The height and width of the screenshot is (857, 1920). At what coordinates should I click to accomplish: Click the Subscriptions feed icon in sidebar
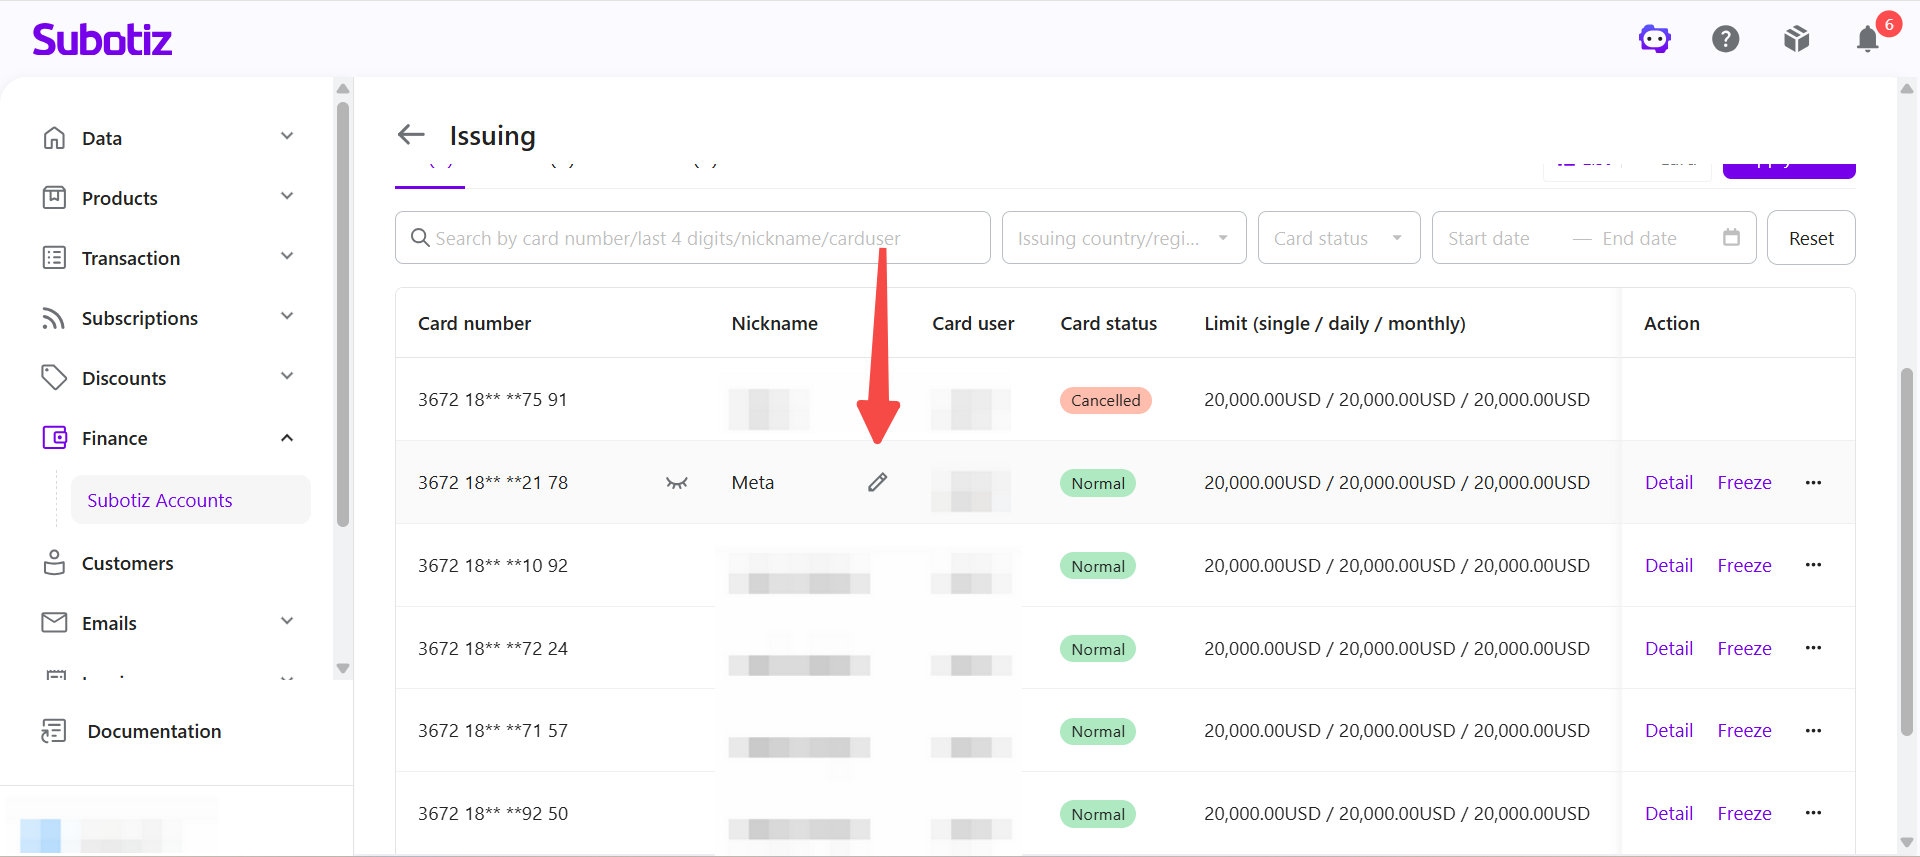pos(54,318)
